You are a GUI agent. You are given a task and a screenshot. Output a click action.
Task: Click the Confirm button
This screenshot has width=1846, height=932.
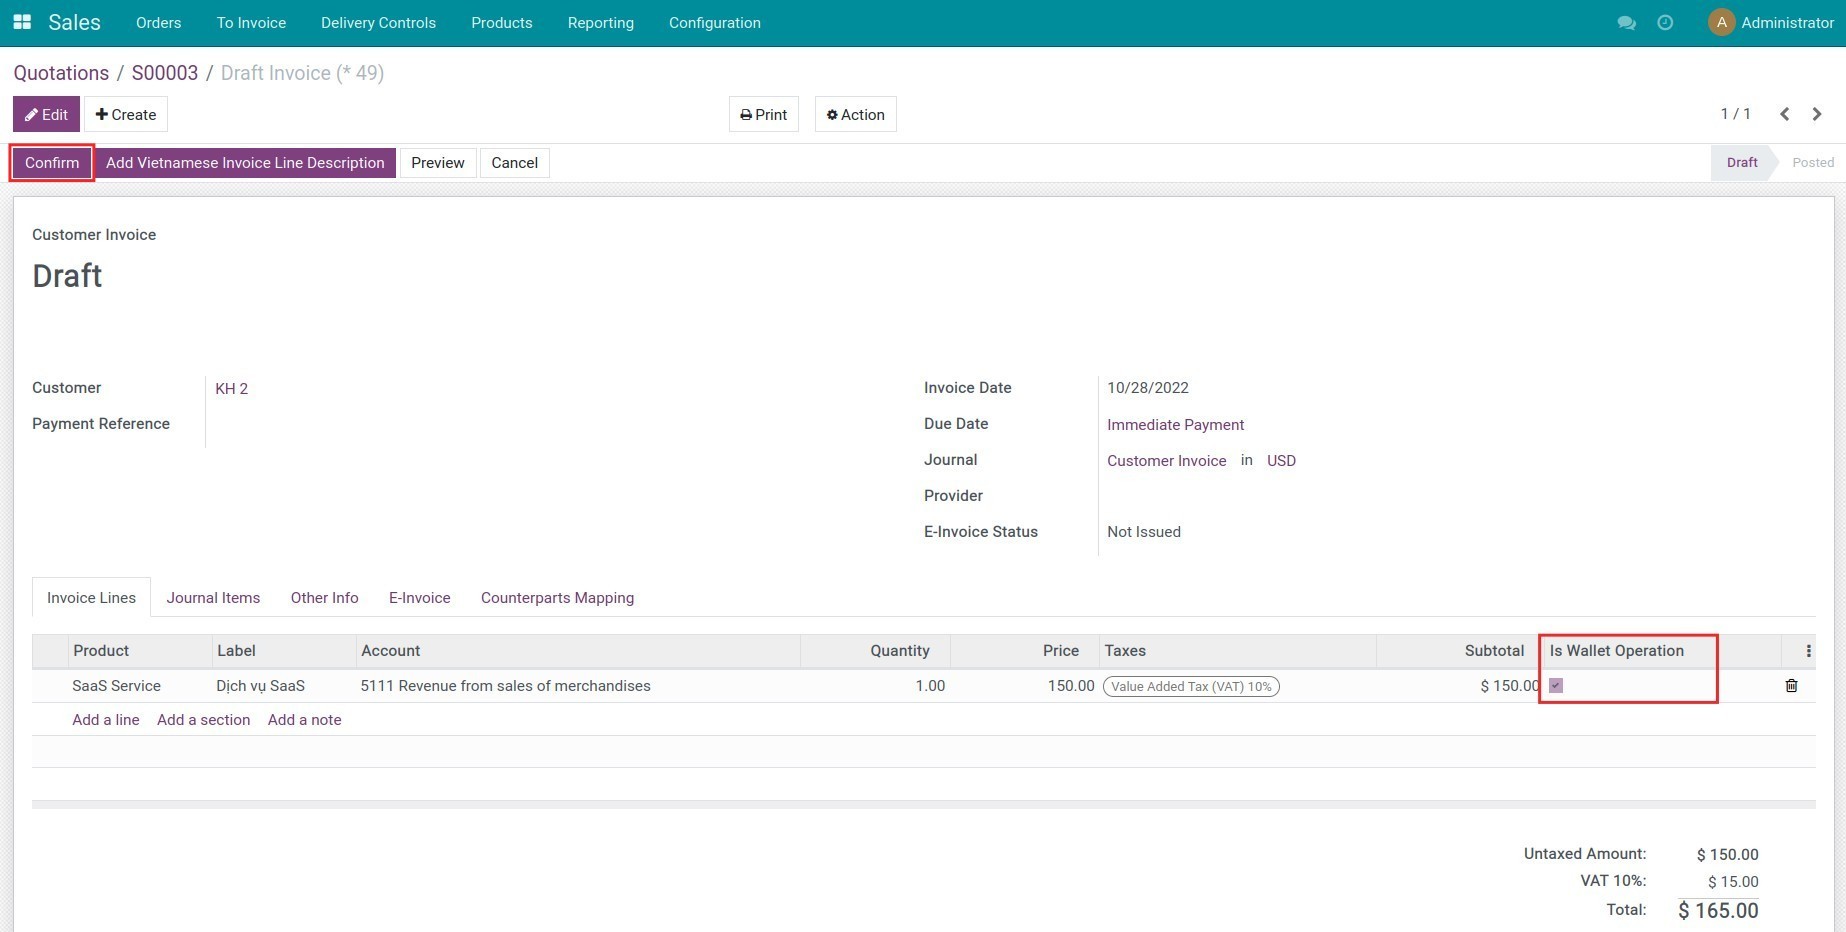(x=51, y=162)
